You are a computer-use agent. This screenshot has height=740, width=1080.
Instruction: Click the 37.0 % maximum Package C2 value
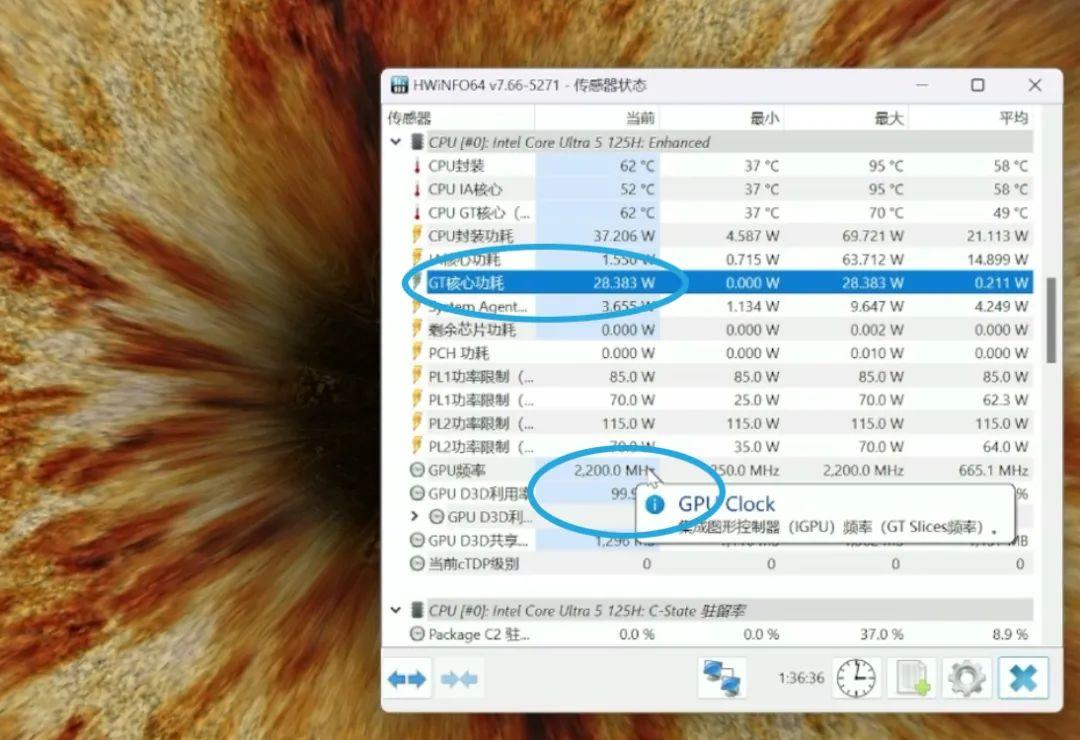(881, 634)
